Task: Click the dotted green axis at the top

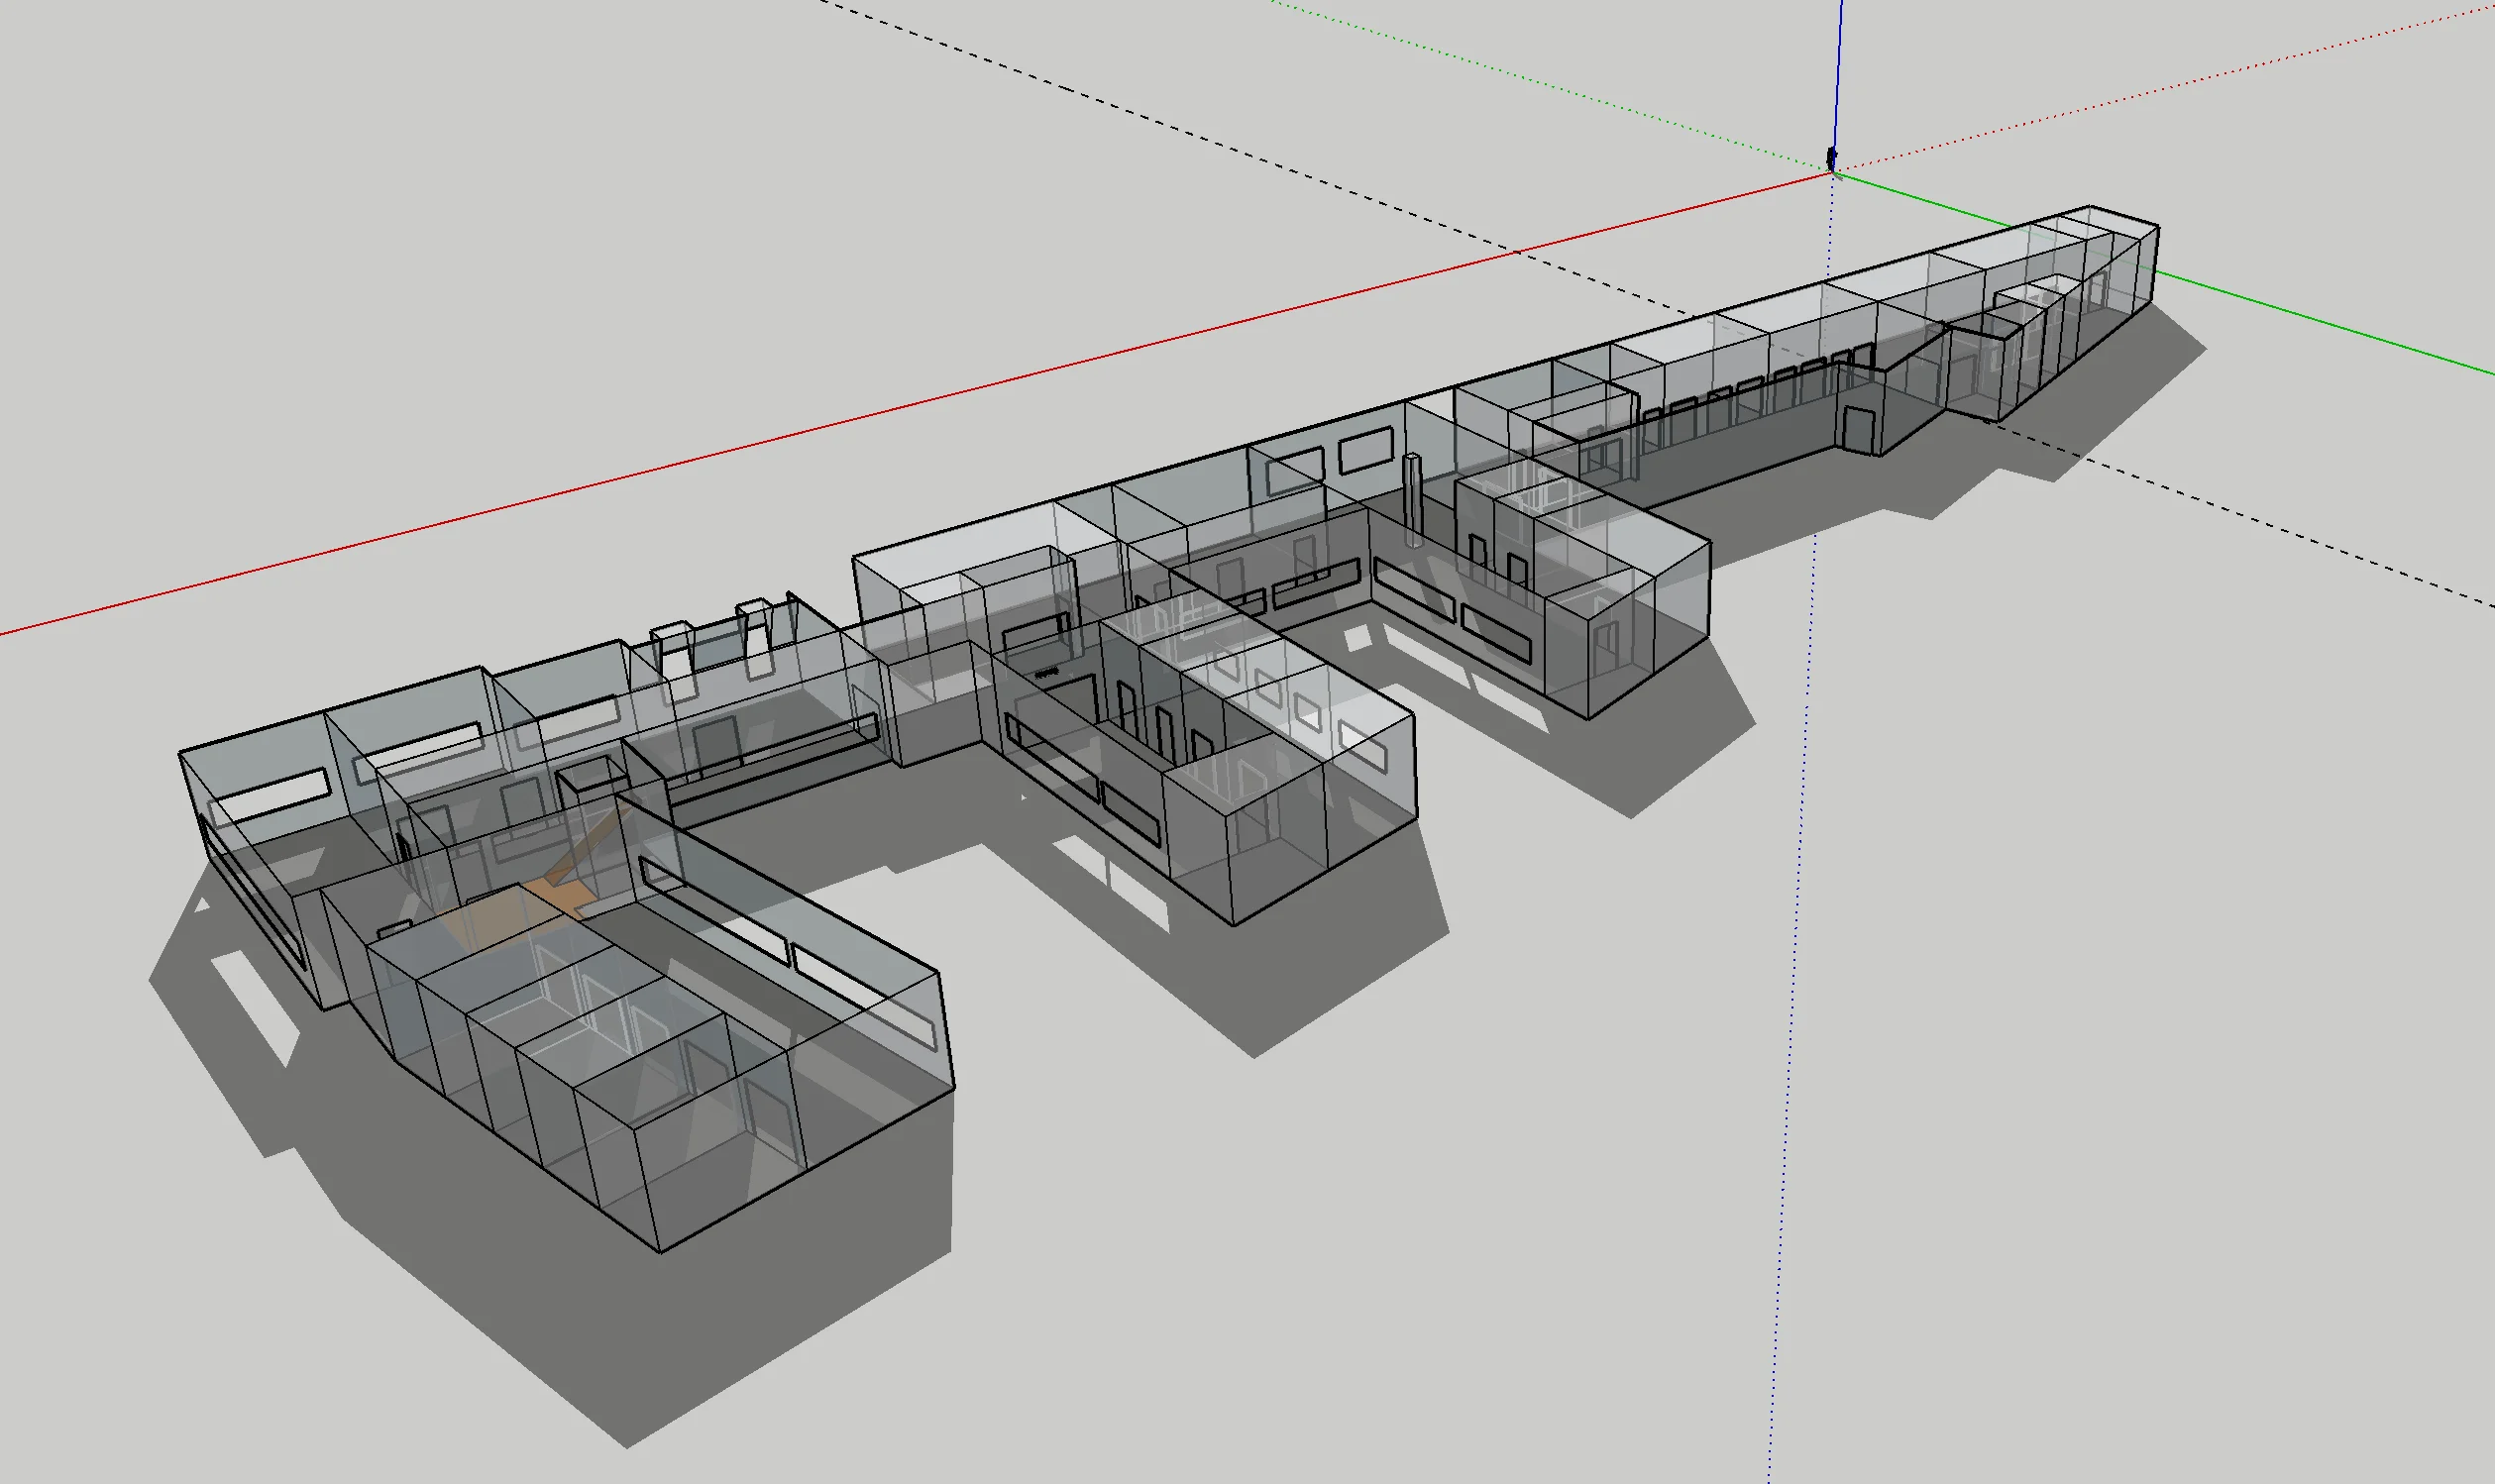Action: click(1550, 85)
